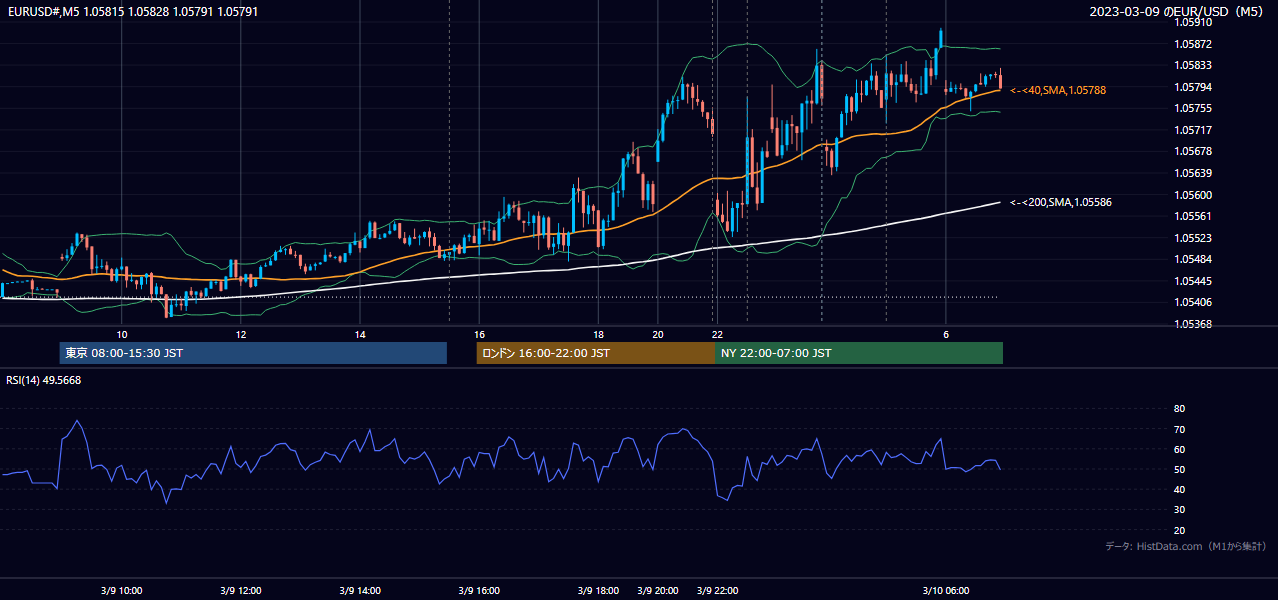This screenshot has width=1278, height=600.
Task: Click price axis value 1.05639
Action: [1192, 173]
